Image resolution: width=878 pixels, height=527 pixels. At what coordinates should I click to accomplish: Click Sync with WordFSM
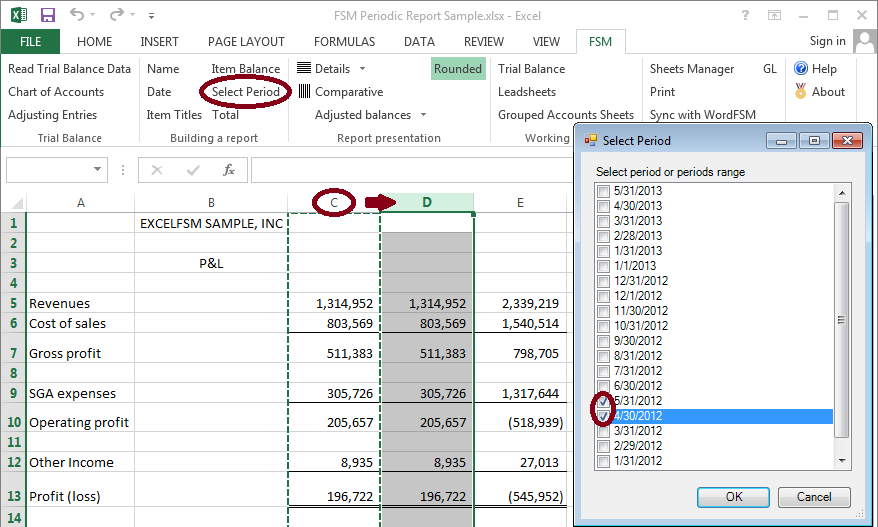pos(703,114)
